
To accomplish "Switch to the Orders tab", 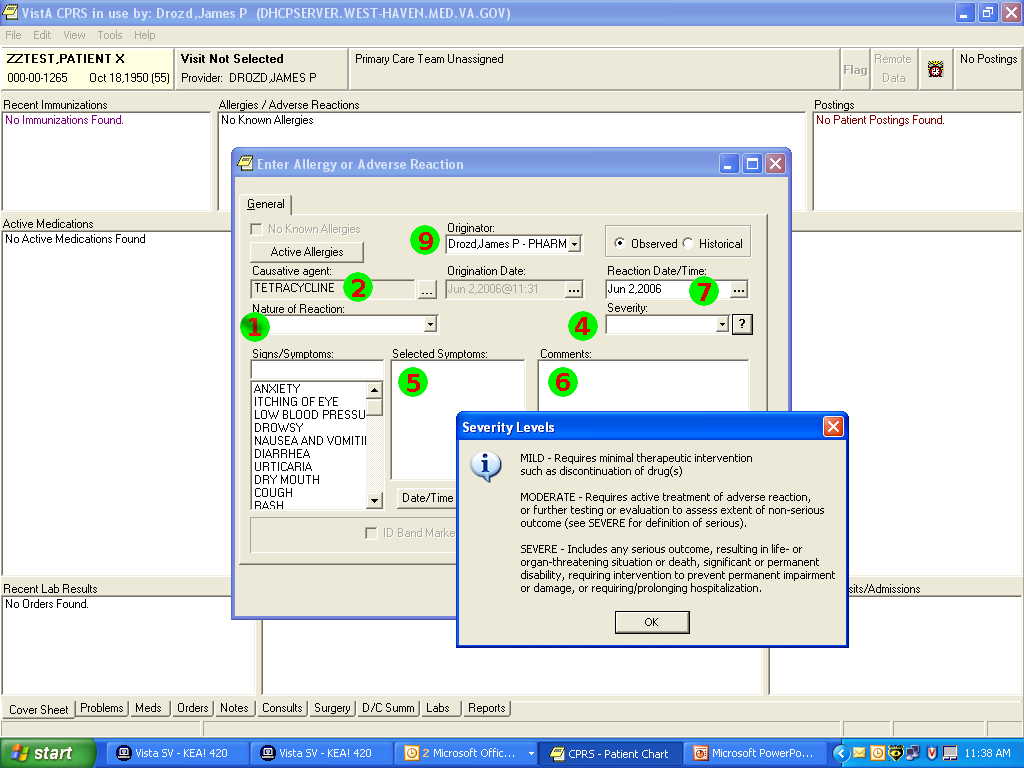I will point(192,708).
